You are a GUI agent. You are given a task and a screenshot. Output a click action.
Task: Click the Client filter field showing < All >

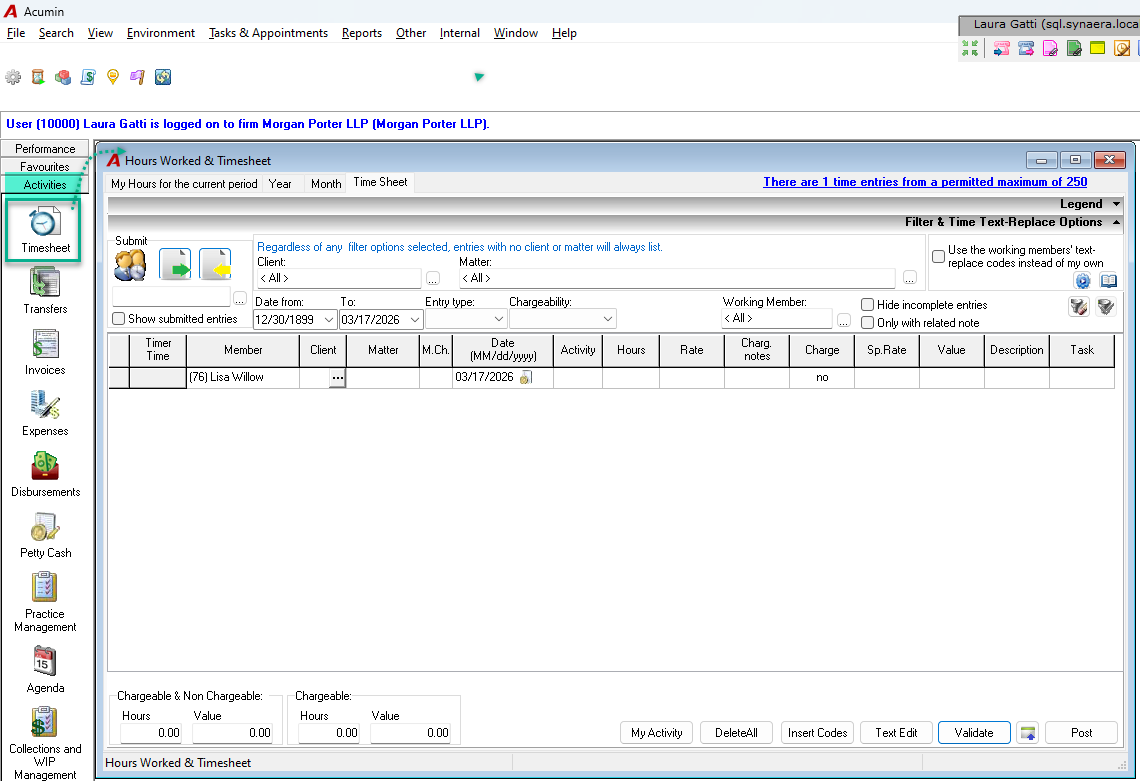339,278
